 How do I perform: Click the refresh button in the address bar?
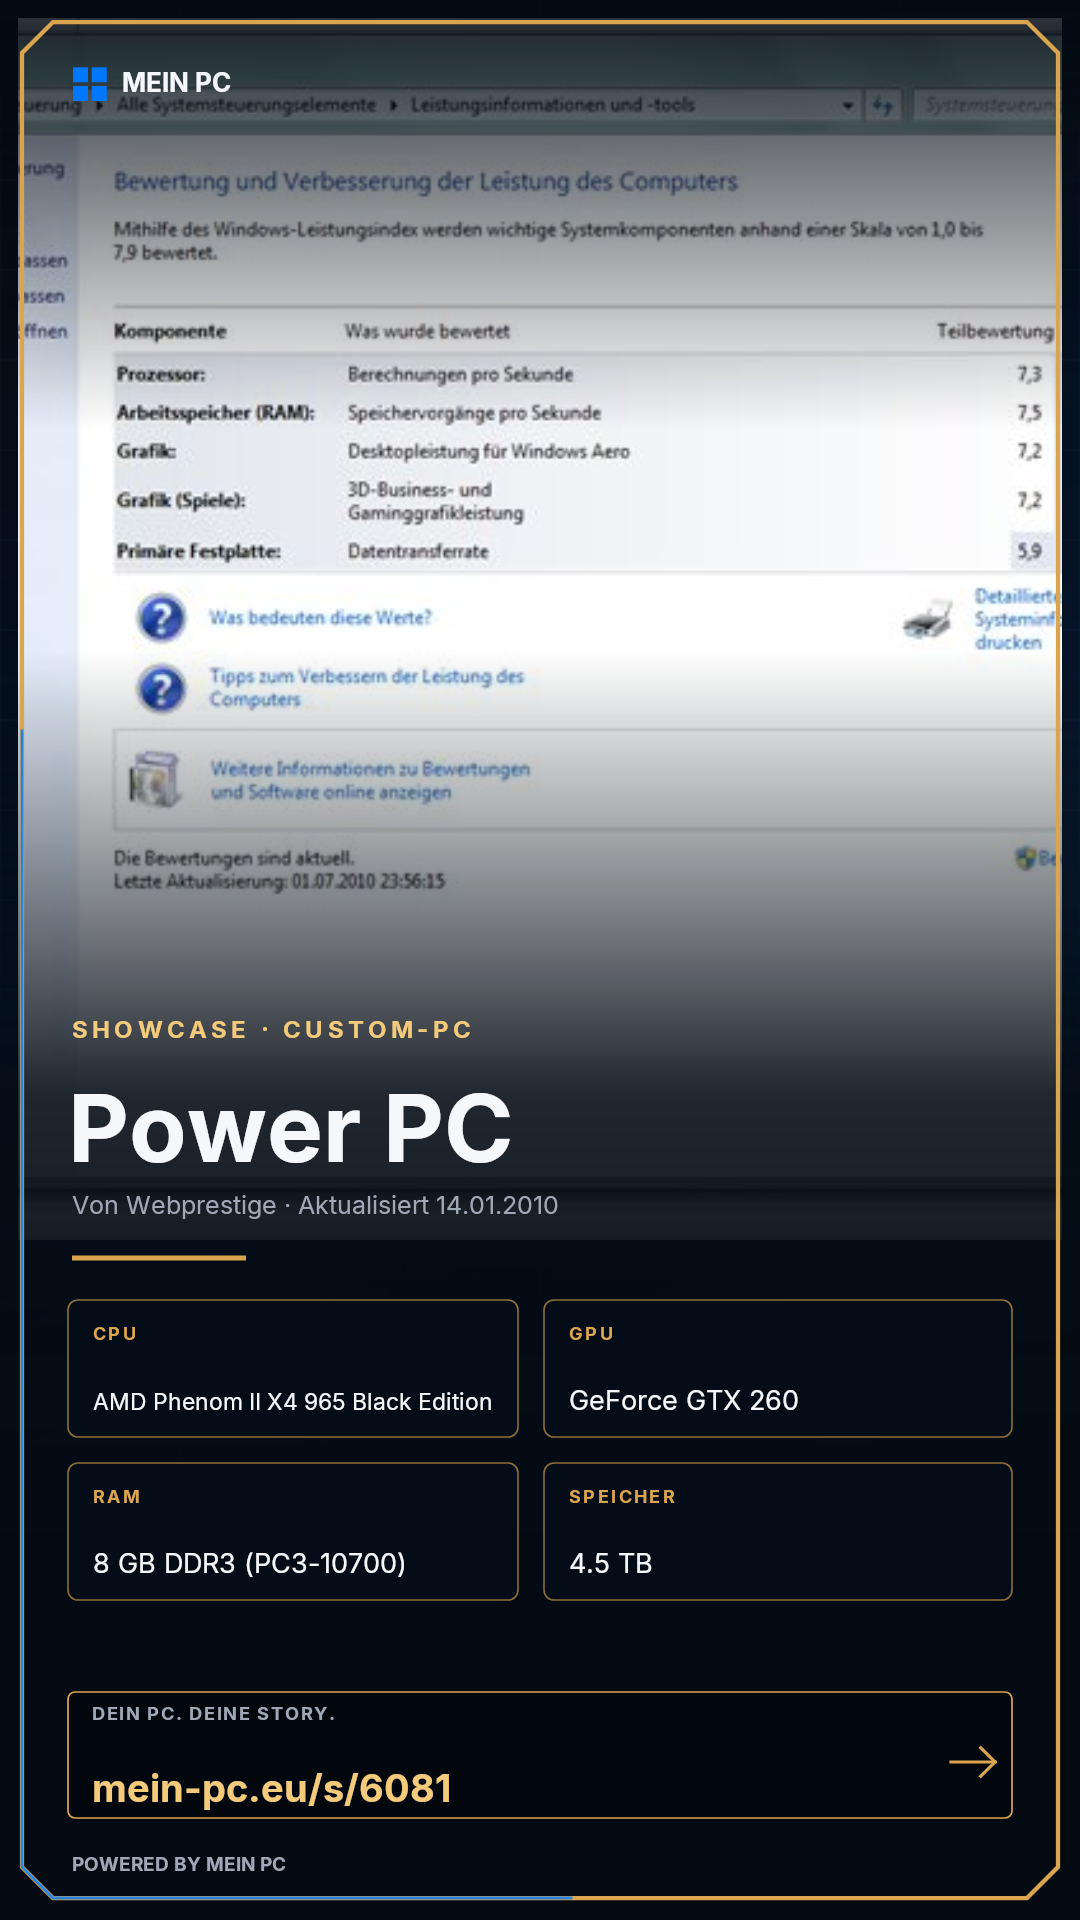tap(882, 105)
